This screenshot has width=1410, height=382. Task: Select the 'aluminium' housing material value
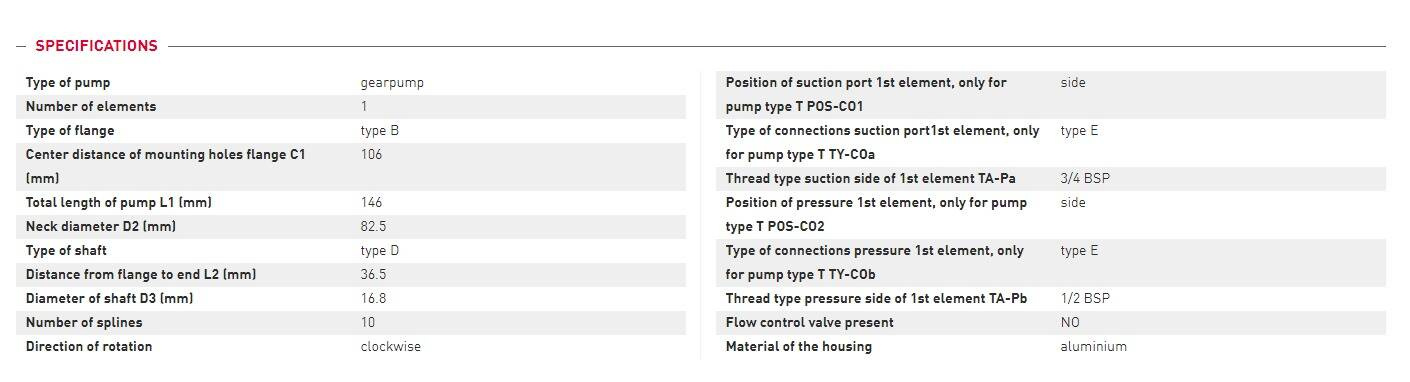pos(1094,347)
